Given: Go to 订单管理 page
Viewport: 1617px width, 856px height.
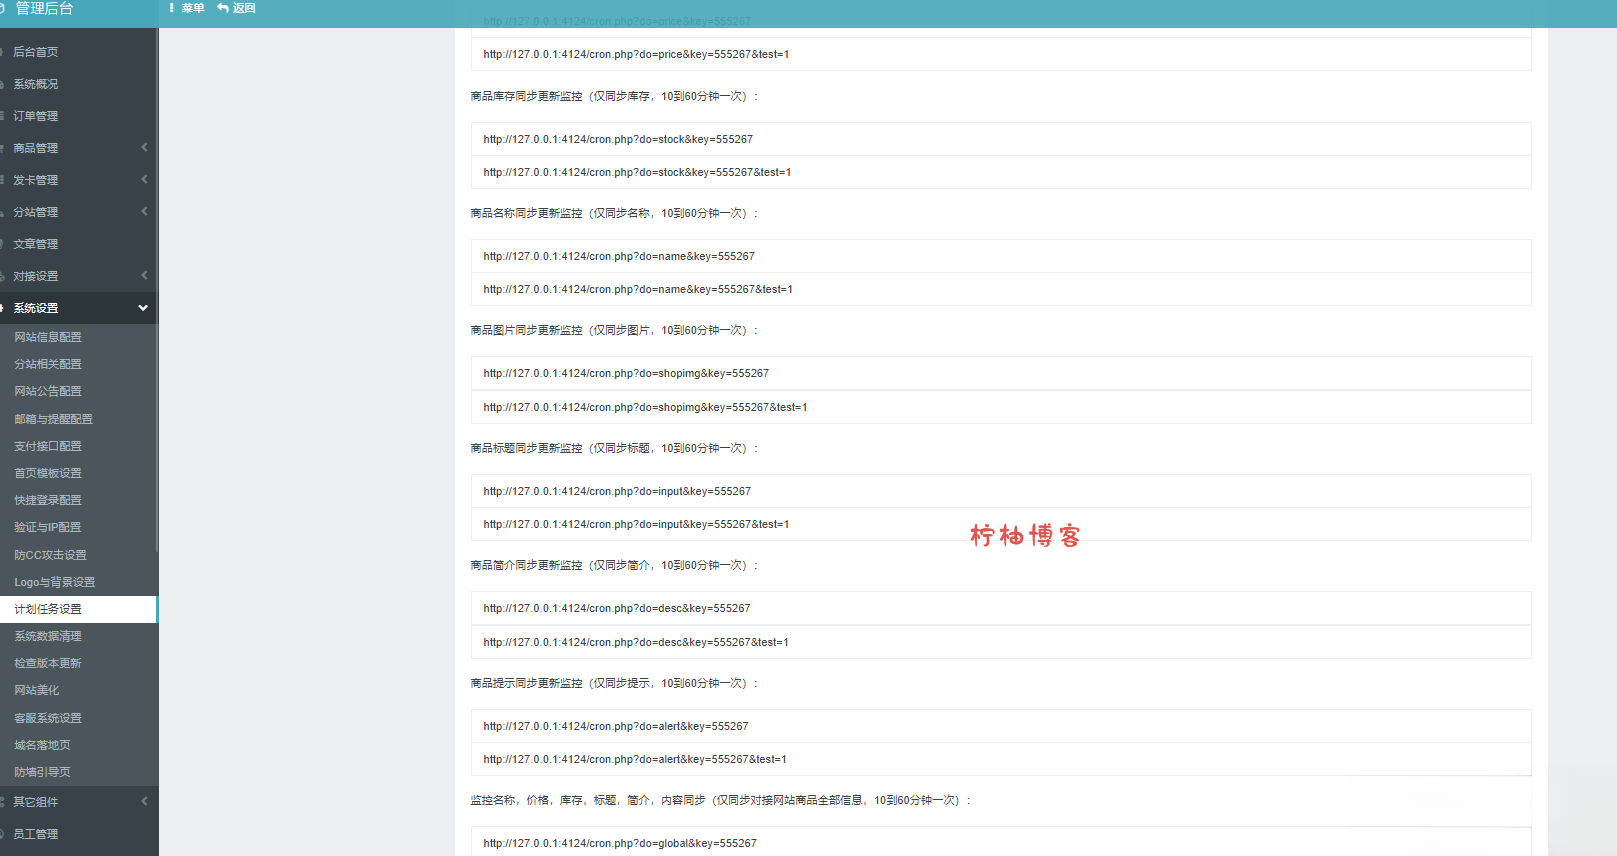Looking at the screenshot, I should (36, 116).
